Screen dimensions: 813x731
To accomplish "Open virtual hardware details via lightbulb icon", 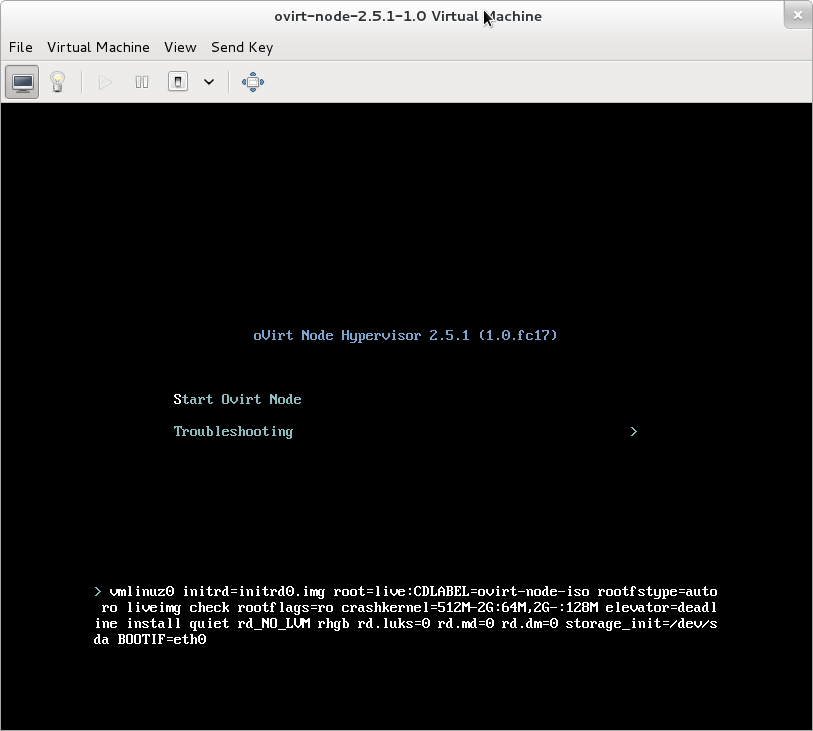I will pyautogui.click(x=58, y=82).
